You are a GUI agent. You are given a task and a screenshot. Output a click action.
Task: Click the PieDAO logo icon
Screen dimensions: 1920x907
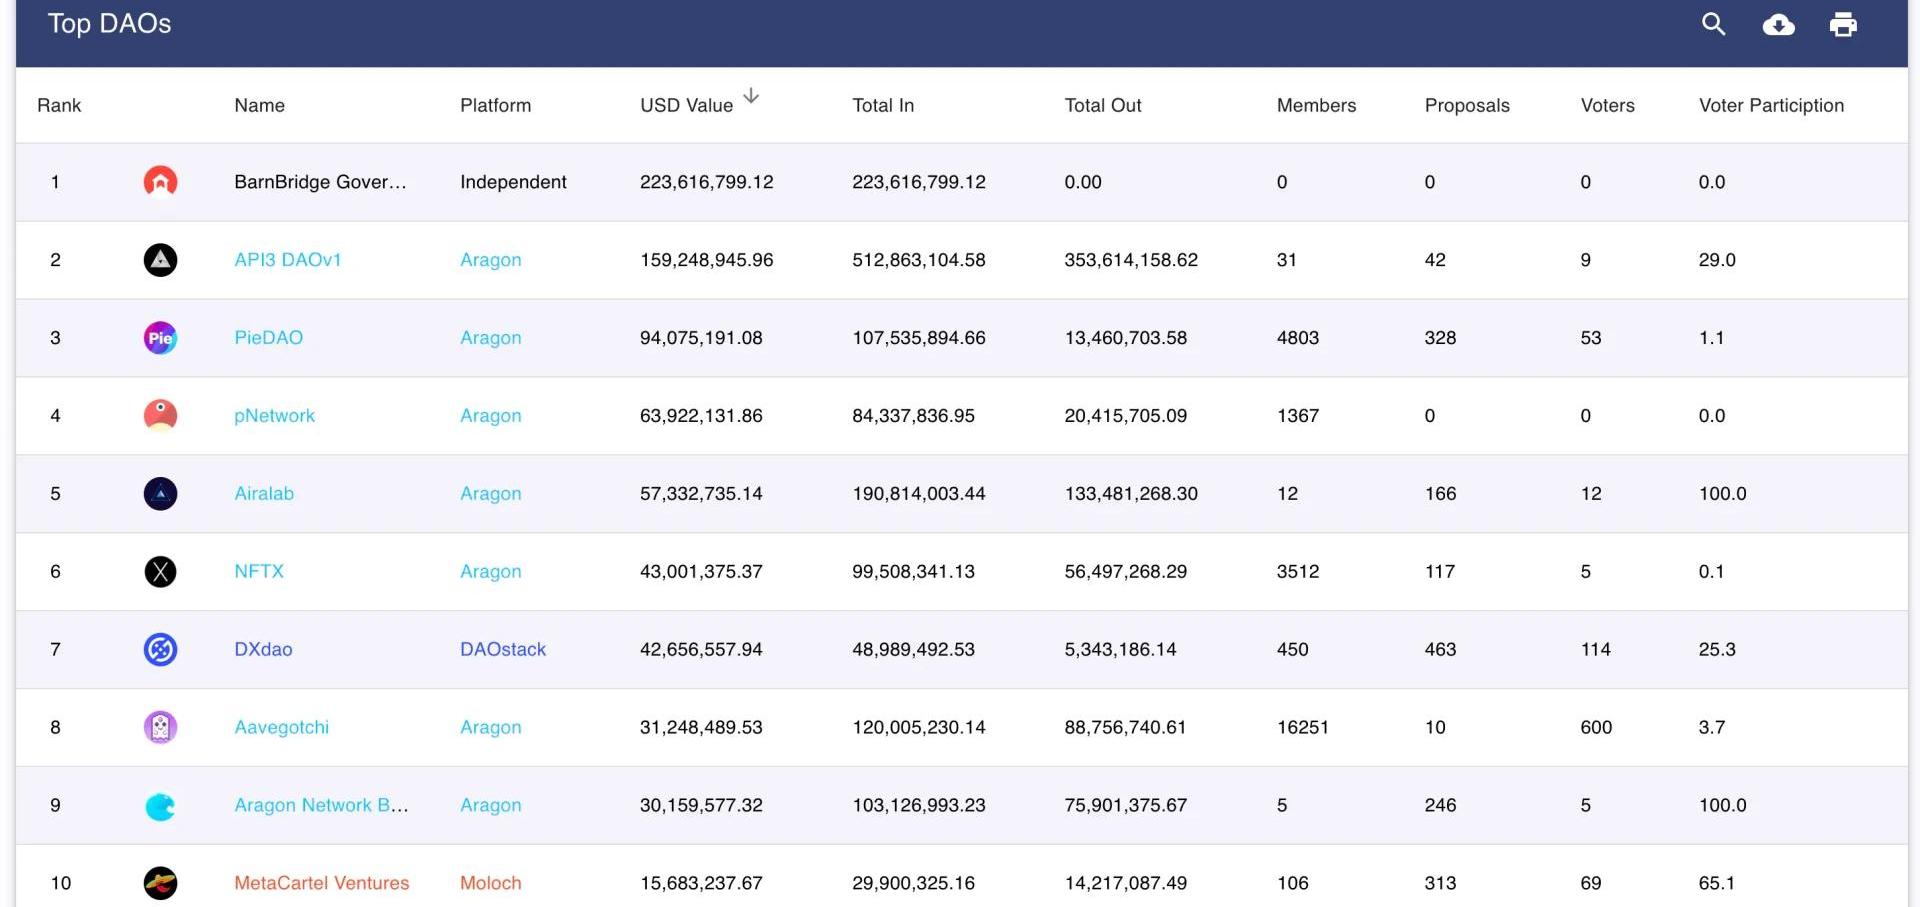160,338
